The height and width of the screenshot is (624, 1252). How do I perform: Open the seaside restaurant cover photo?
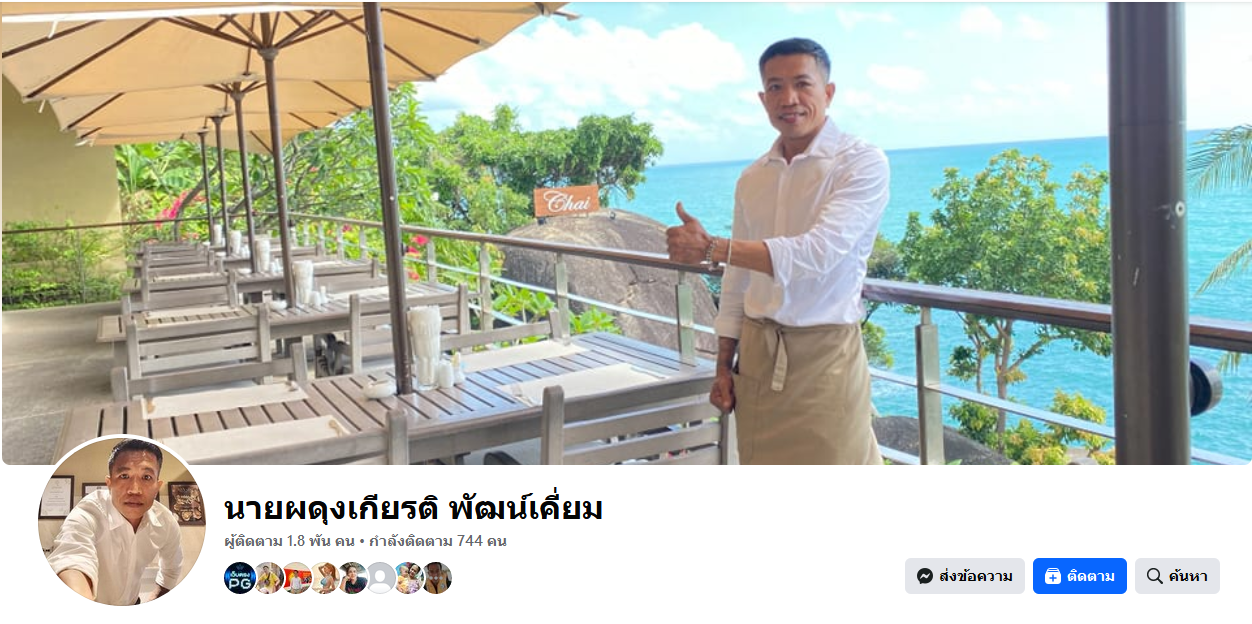click(626, 232)
